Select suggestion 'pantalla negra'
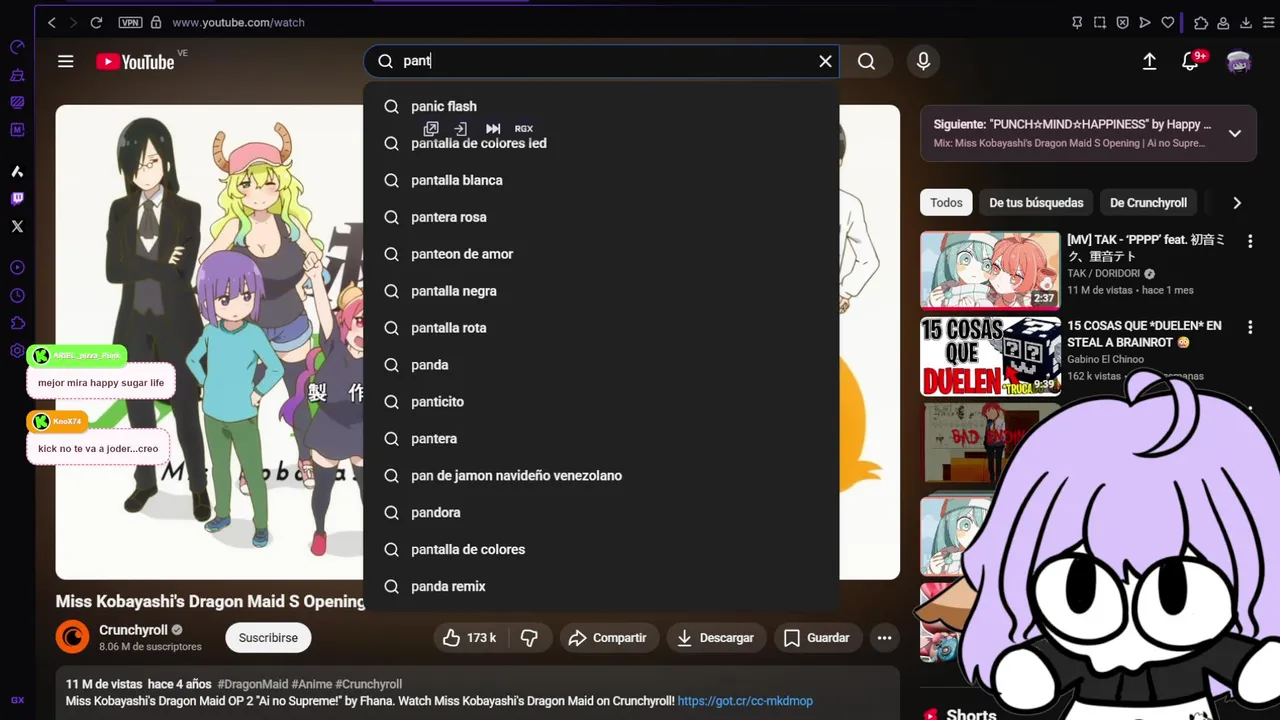The height and width of the screenshot is (720, 1280). 601,291
